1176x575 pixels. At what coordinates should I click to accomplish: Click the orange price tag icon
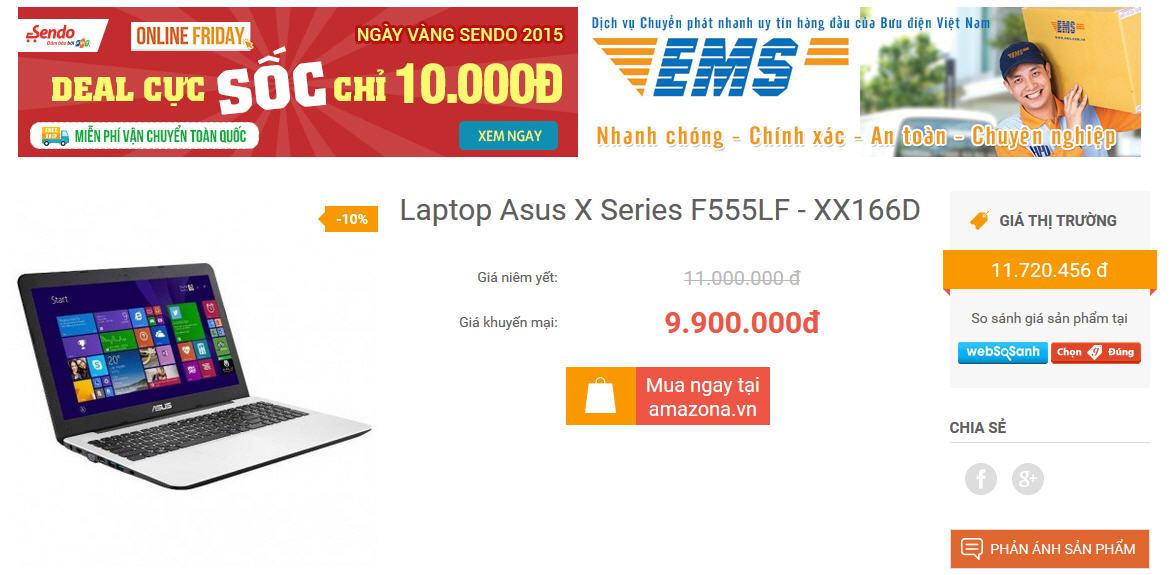click(979, 220)
